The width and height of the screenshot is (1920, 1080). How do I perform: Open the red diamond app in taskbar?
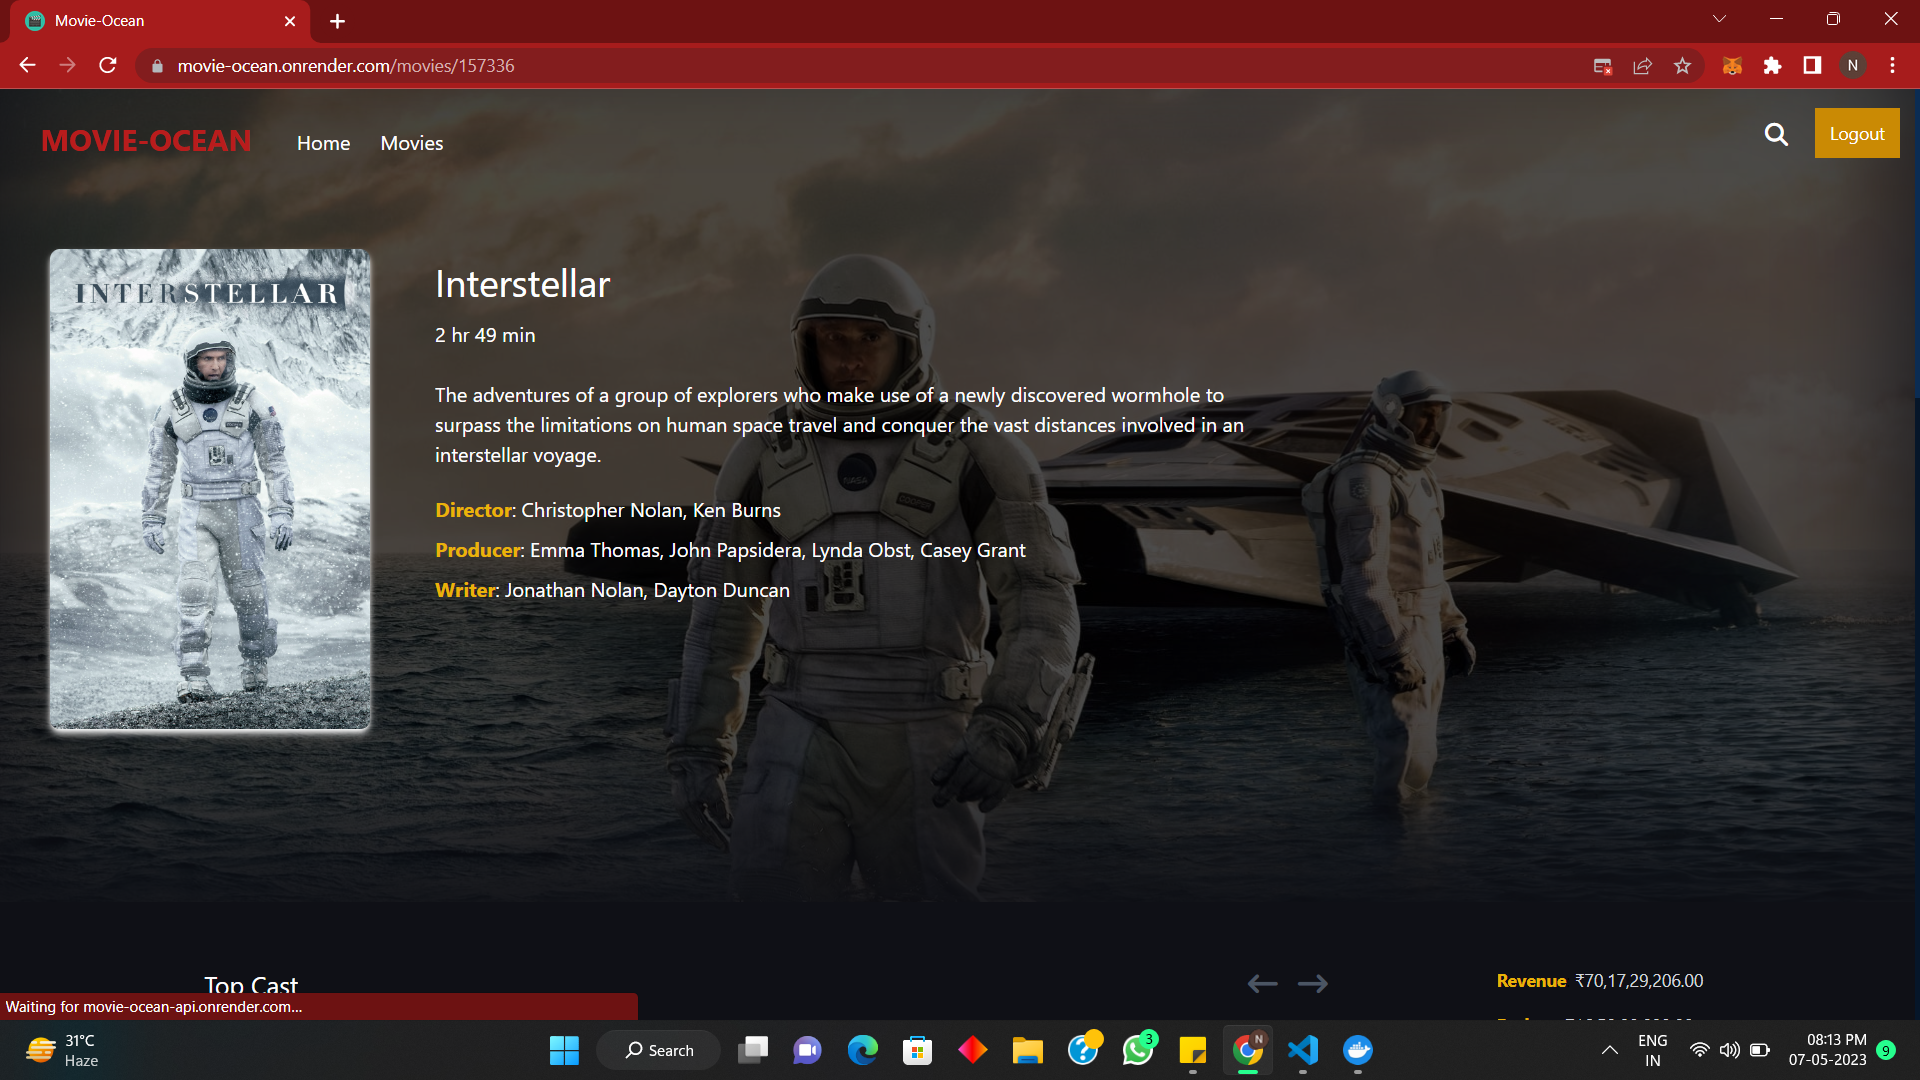click(972, 1050)
